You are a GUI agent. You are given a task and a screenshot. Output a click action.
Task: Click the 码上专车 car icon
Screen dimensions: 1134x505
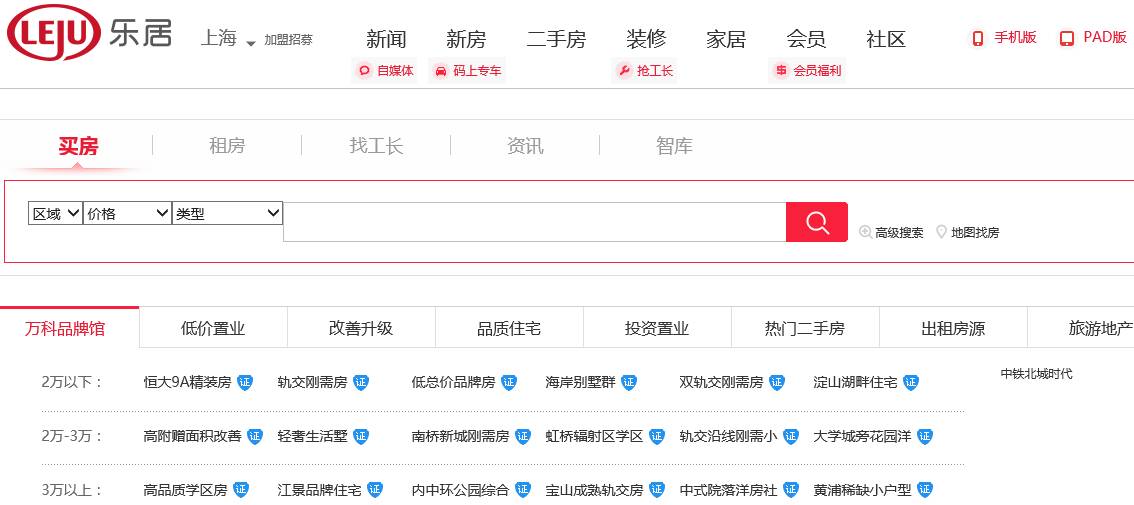(441, 71)
